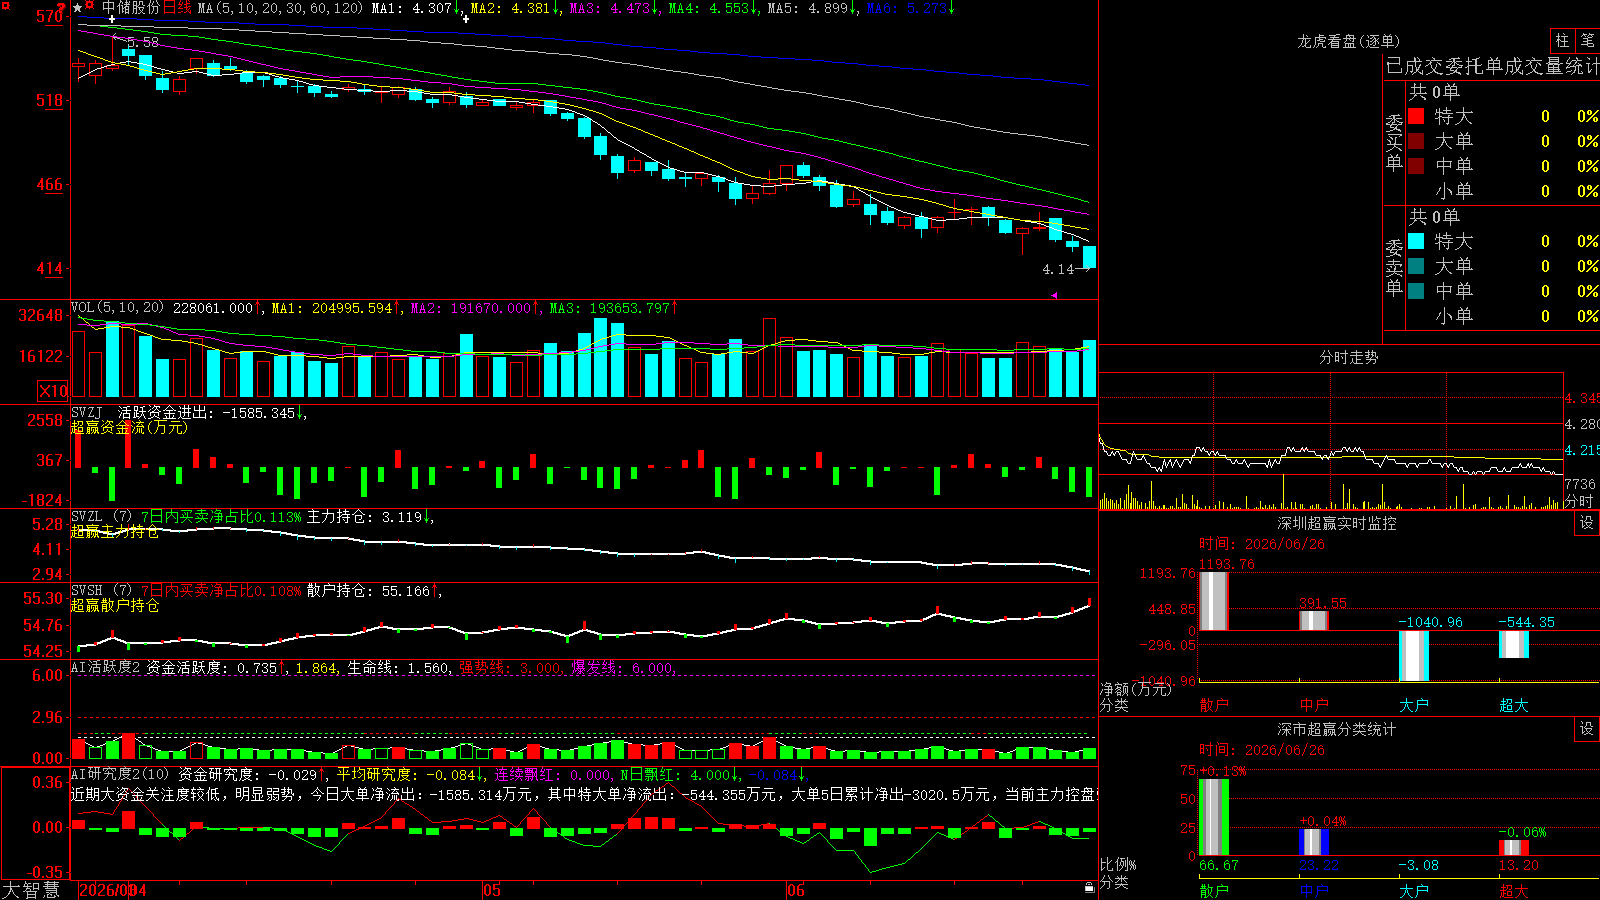Click the 5.58 high price annotation
Image resolution: width=1600 pixels, height=900 pixels.
coord(142,42)
